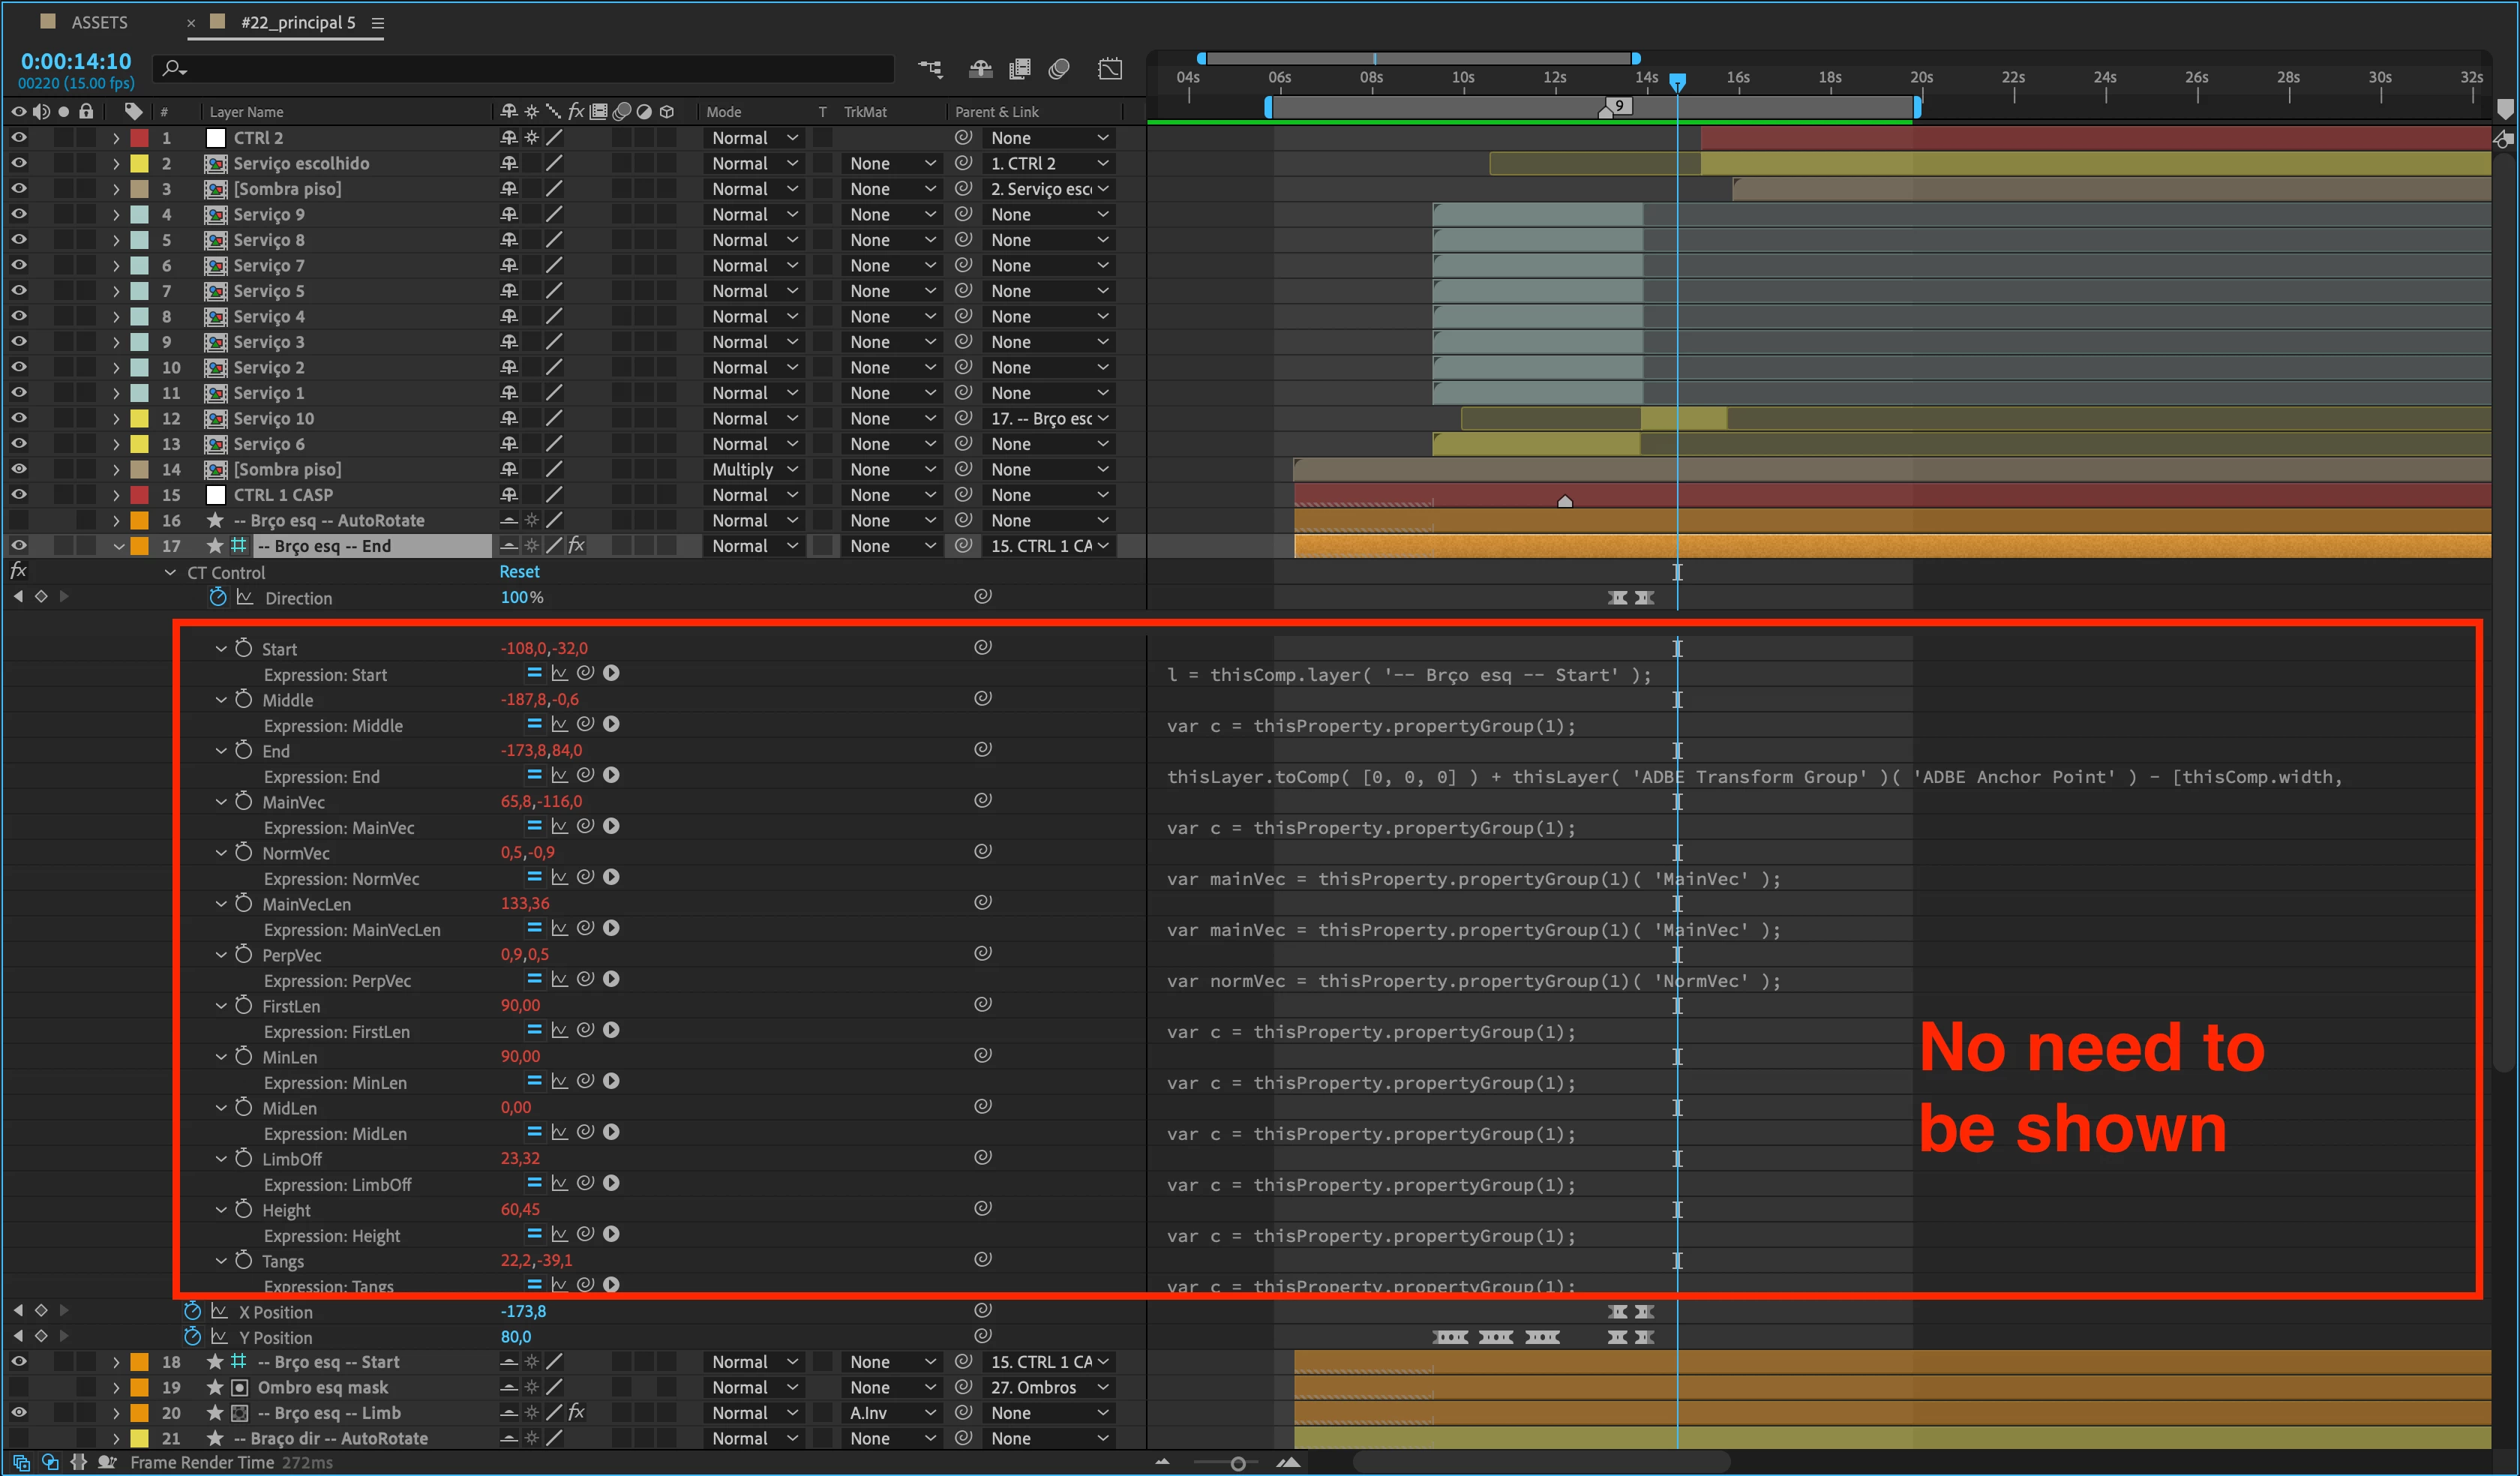2520x1476 pixels.
Task: Open the expression language menu for Middle
Action: click(611, 724)
